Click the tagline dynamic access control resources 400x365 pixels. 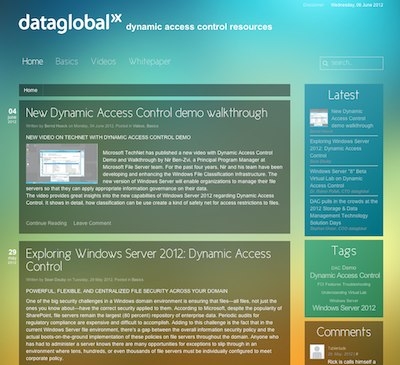coord(199,27)
